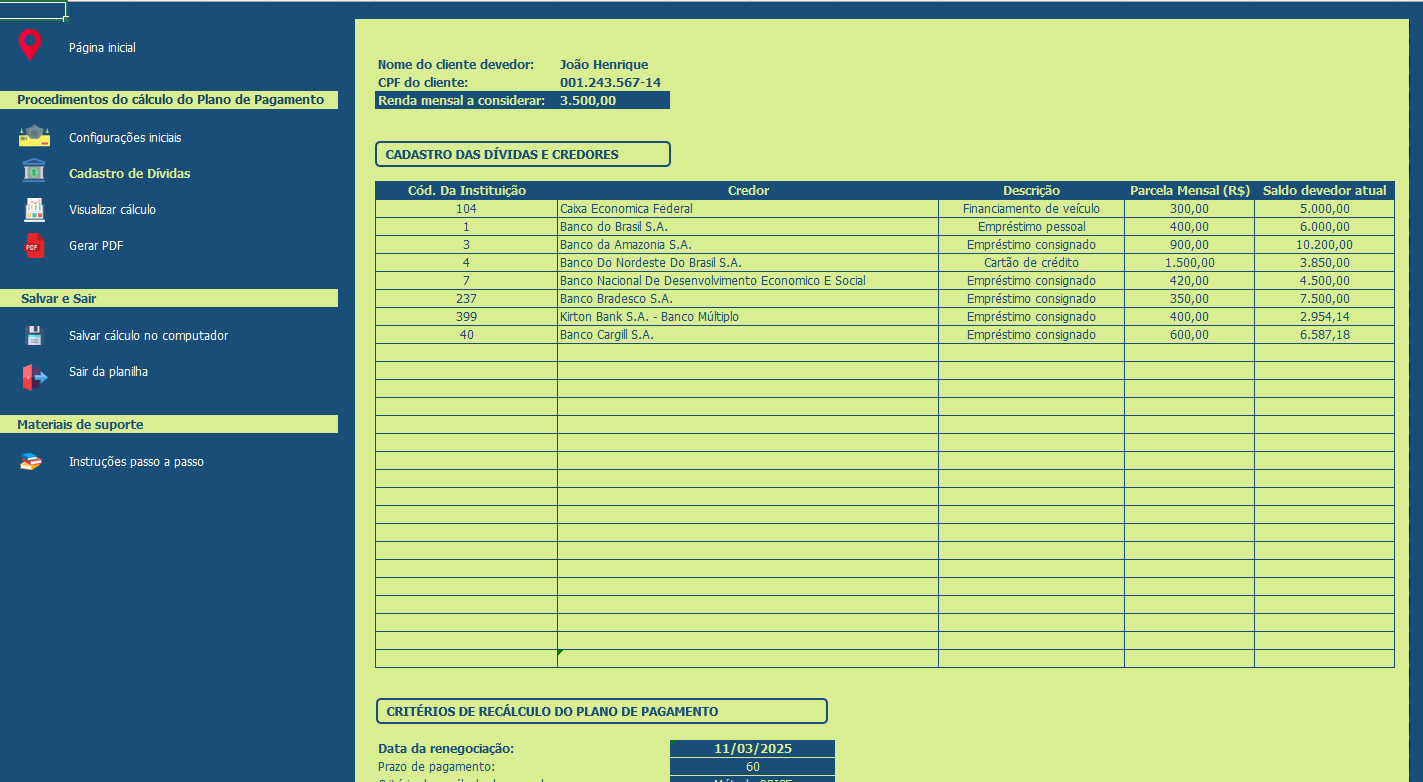Click the Descrição column header
The image size is (1423, 782).
pos(1031,190)
